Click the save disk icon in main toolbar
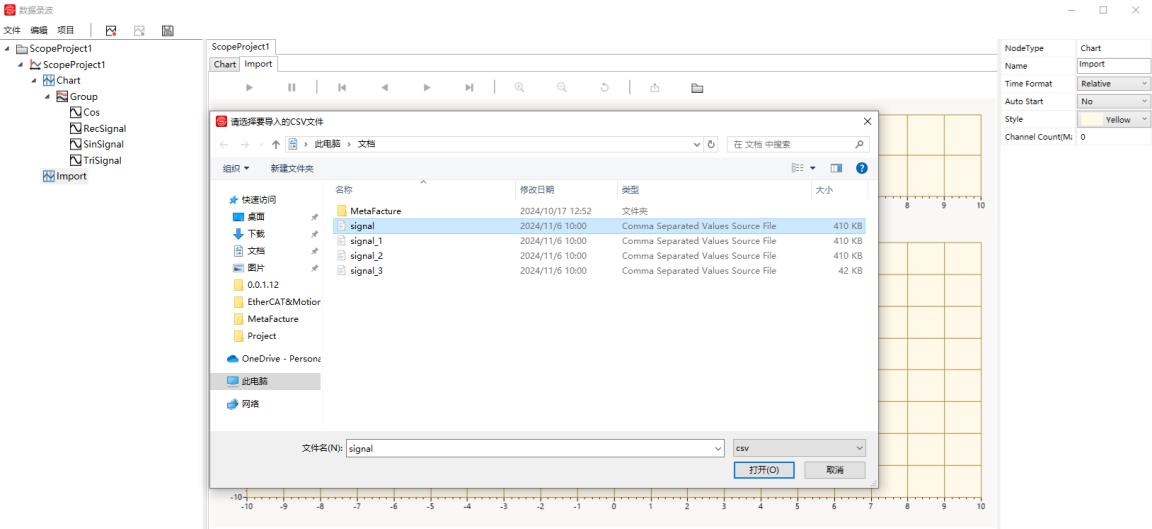Viewport: 1152px width, 529px height. [168, 30]
